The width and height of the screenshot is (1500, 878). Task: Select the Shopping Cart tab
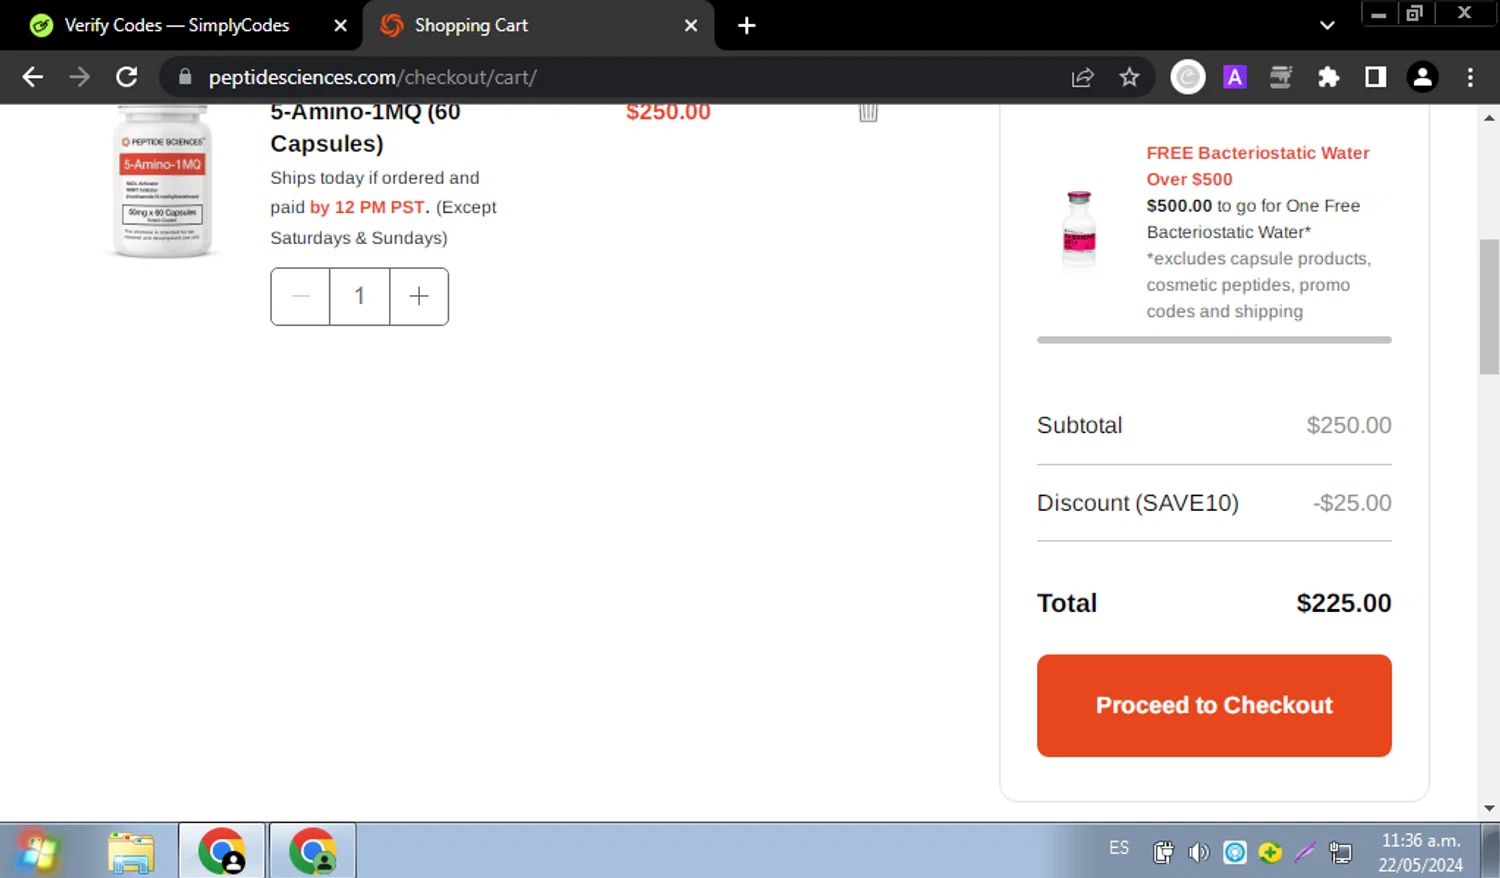click(538, 25)
